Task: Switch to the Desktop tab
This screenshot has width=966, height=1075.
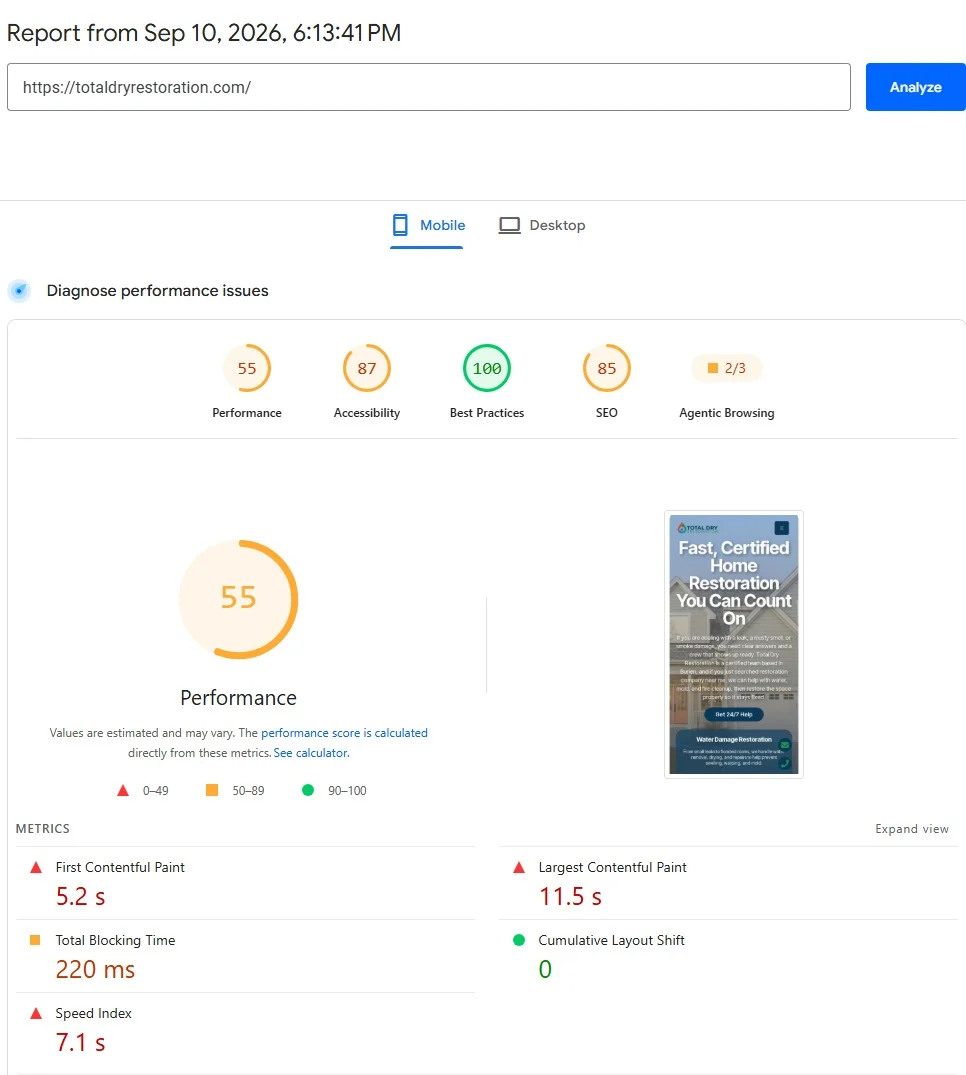Action: coord(542,226)
